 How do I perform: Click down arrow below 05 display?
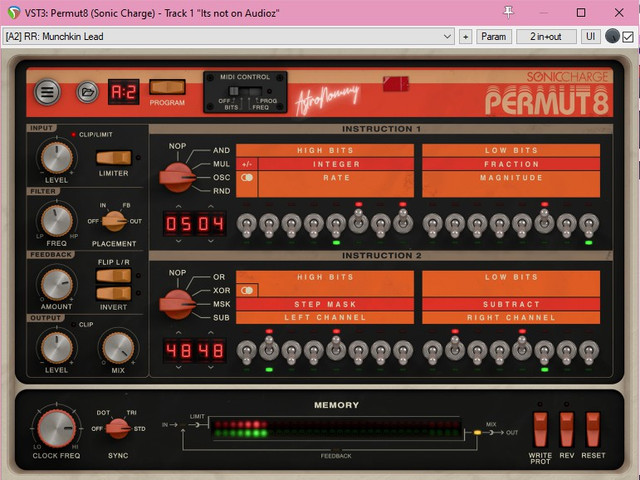[178, 241]
